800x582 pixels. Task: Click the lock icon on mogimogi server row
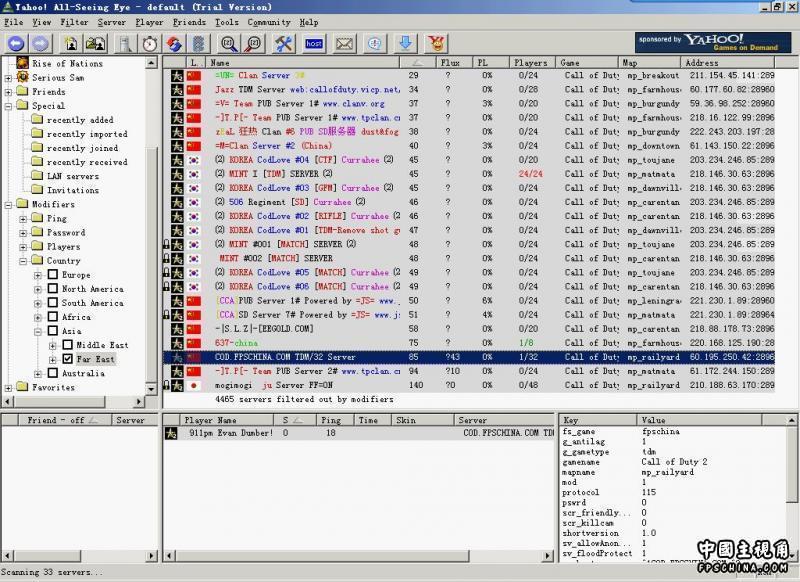tap(166, 385)
